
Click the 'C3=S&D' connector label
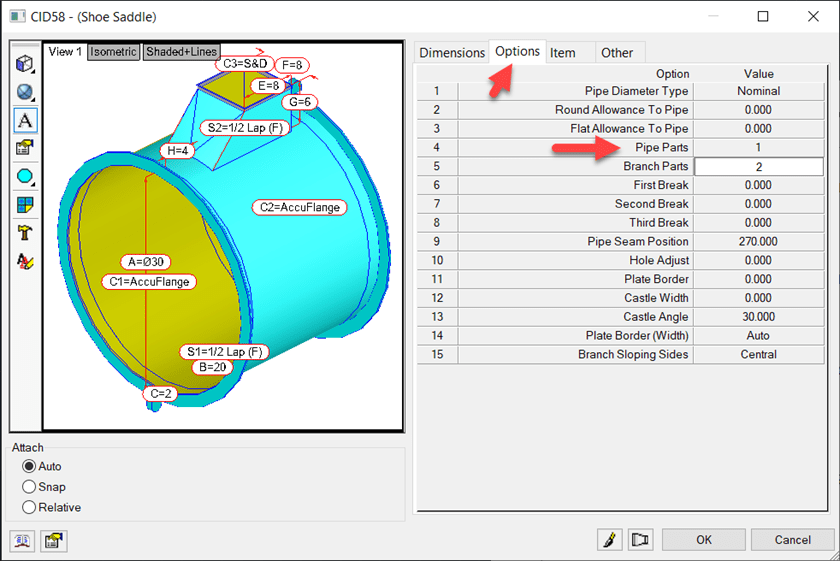point(245,64)
